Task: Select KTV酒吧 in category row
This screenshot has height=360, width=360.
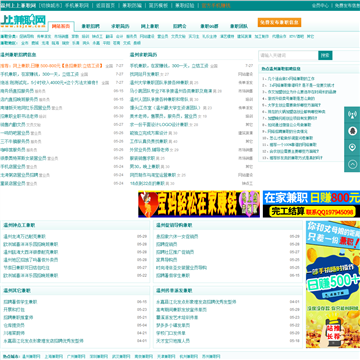Action: (296, 36)
